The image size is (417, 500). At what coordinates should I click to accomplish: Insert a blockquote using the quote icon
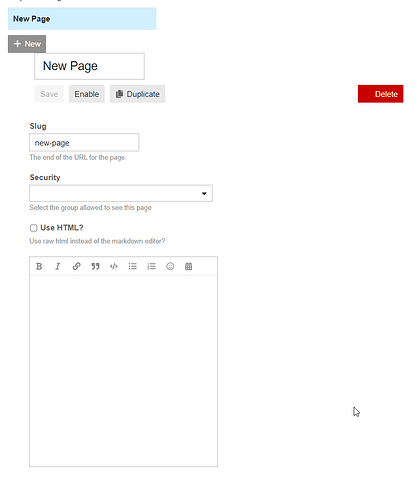(95, 266)
